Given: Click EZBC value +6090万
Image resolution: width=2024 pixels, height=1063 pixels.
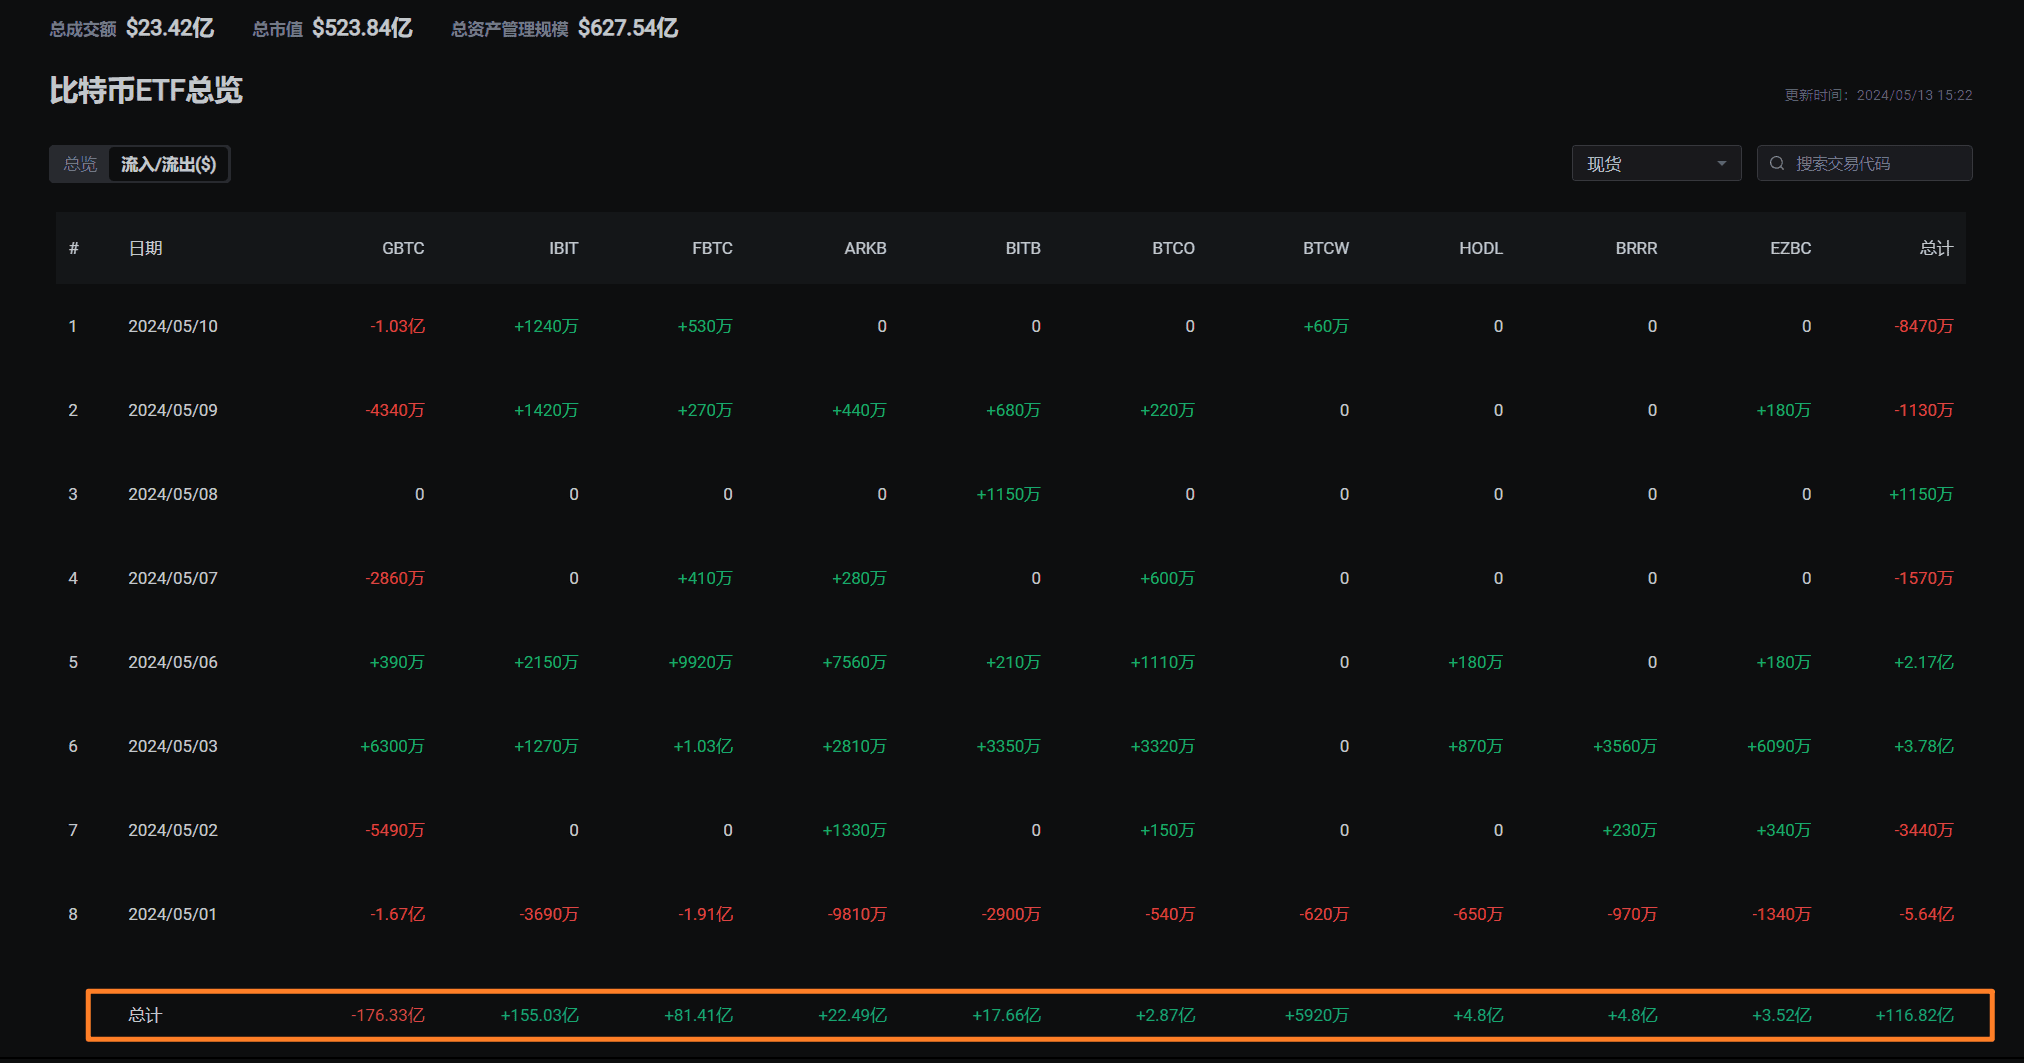Looking at the screenshot, I should 1779,746.
